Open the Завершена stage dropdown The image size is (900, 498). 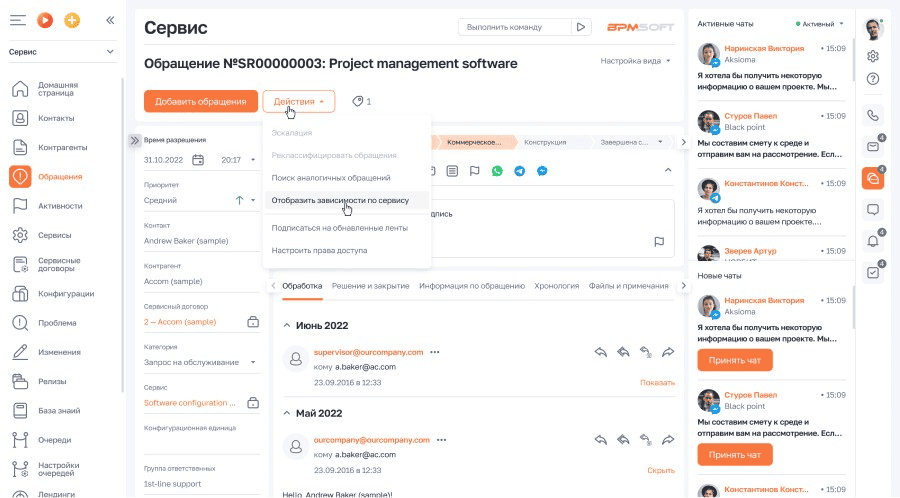click(x=661, y=142)
